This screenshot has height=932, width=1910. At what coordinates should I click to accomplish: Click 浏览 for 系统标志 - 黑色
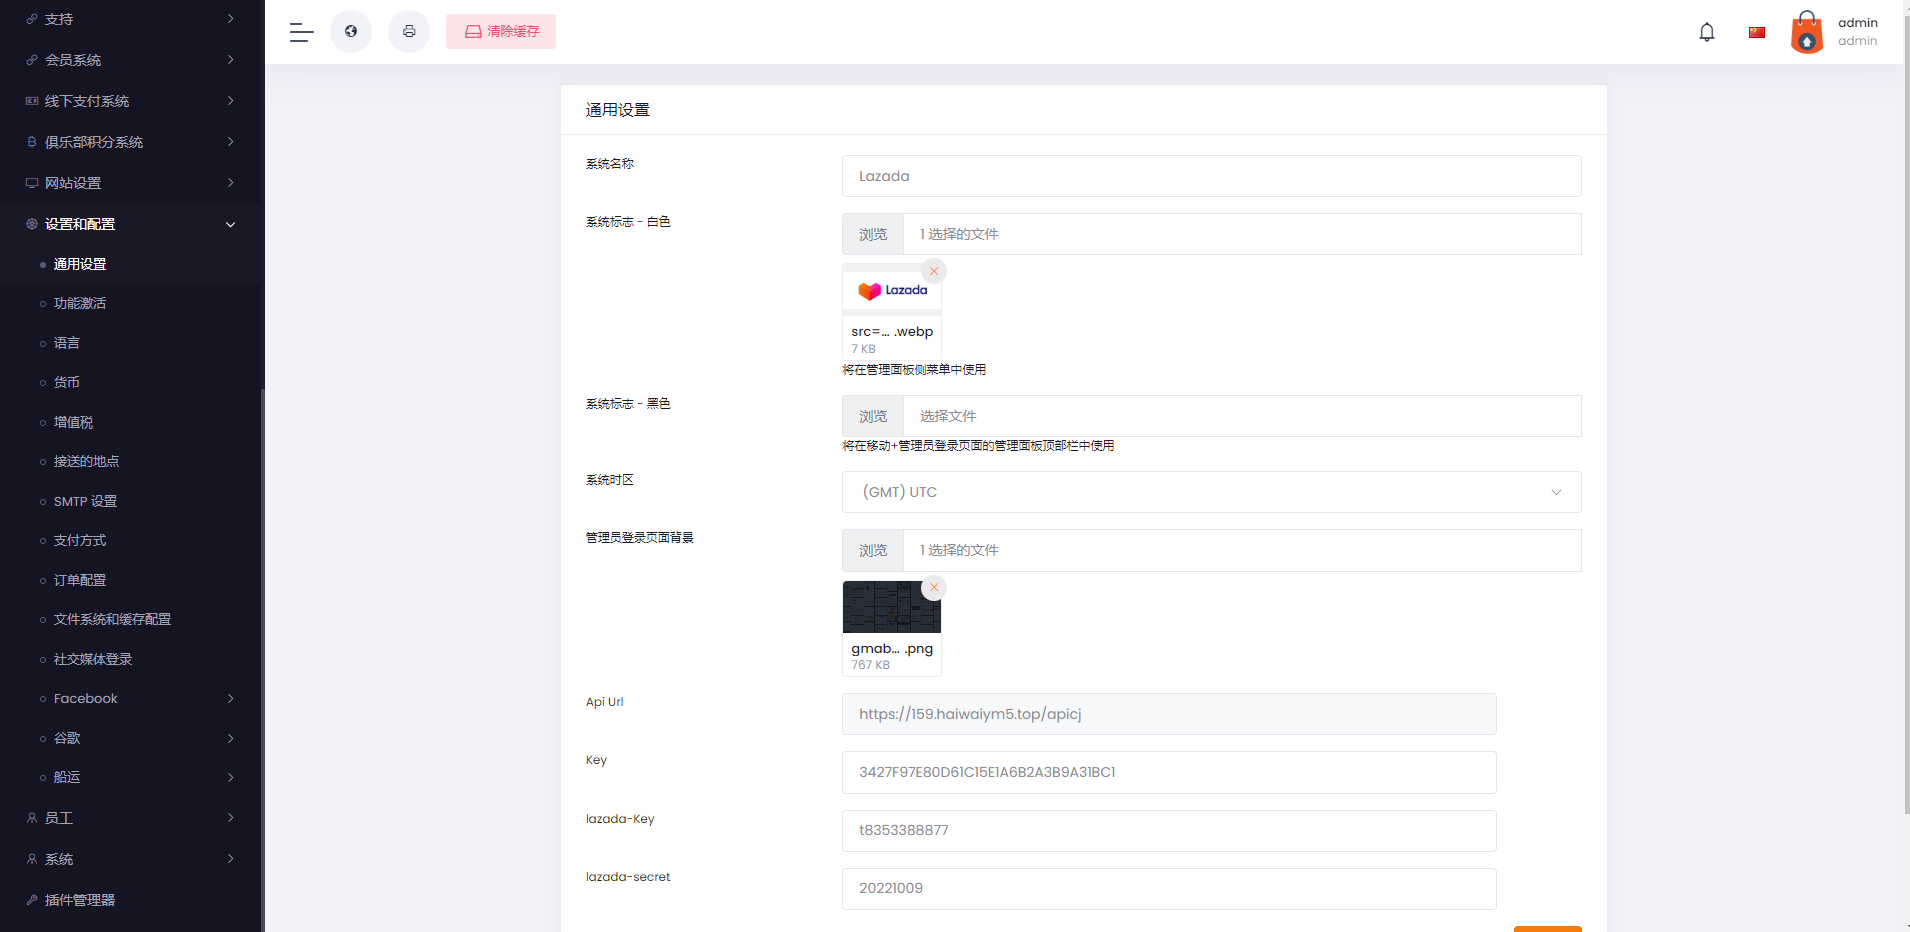[872, 415]
